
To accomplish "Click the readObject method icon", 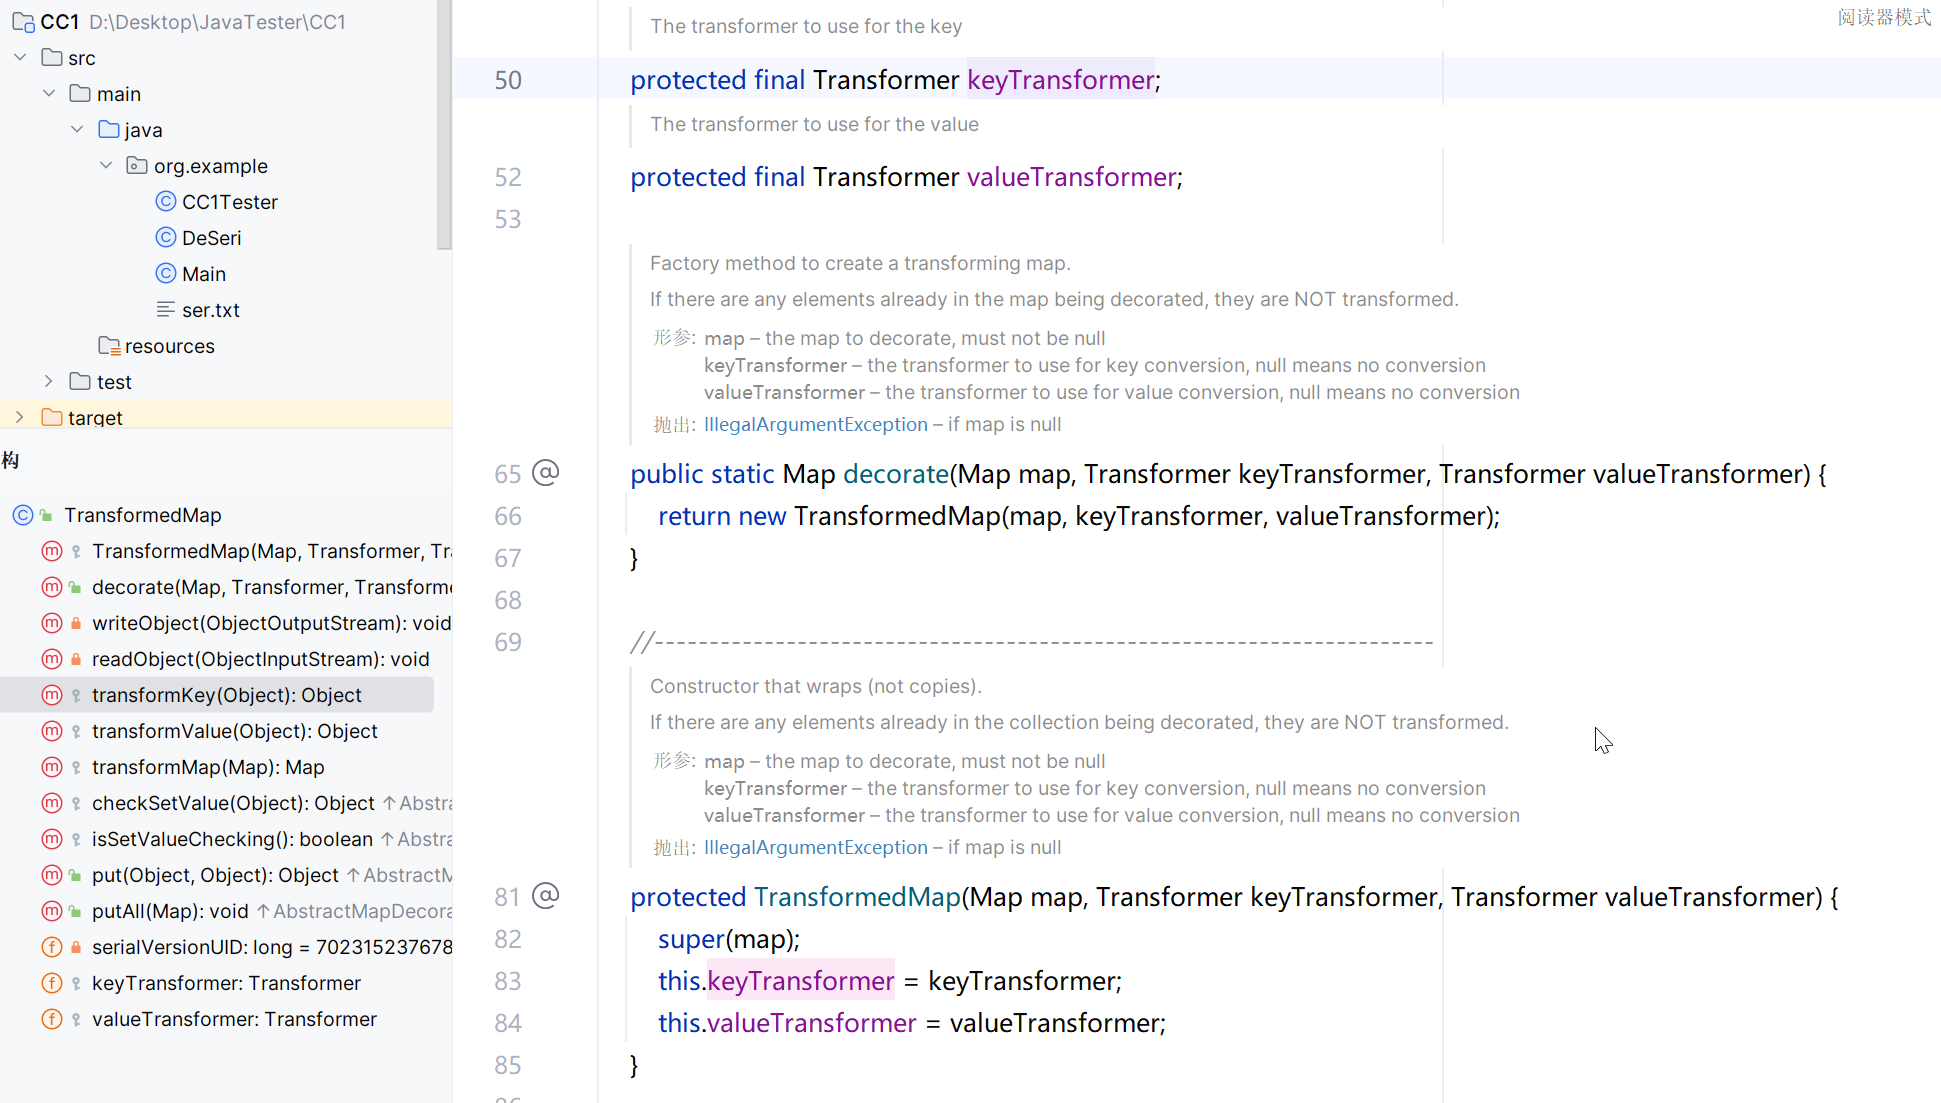I will point(52,659).
